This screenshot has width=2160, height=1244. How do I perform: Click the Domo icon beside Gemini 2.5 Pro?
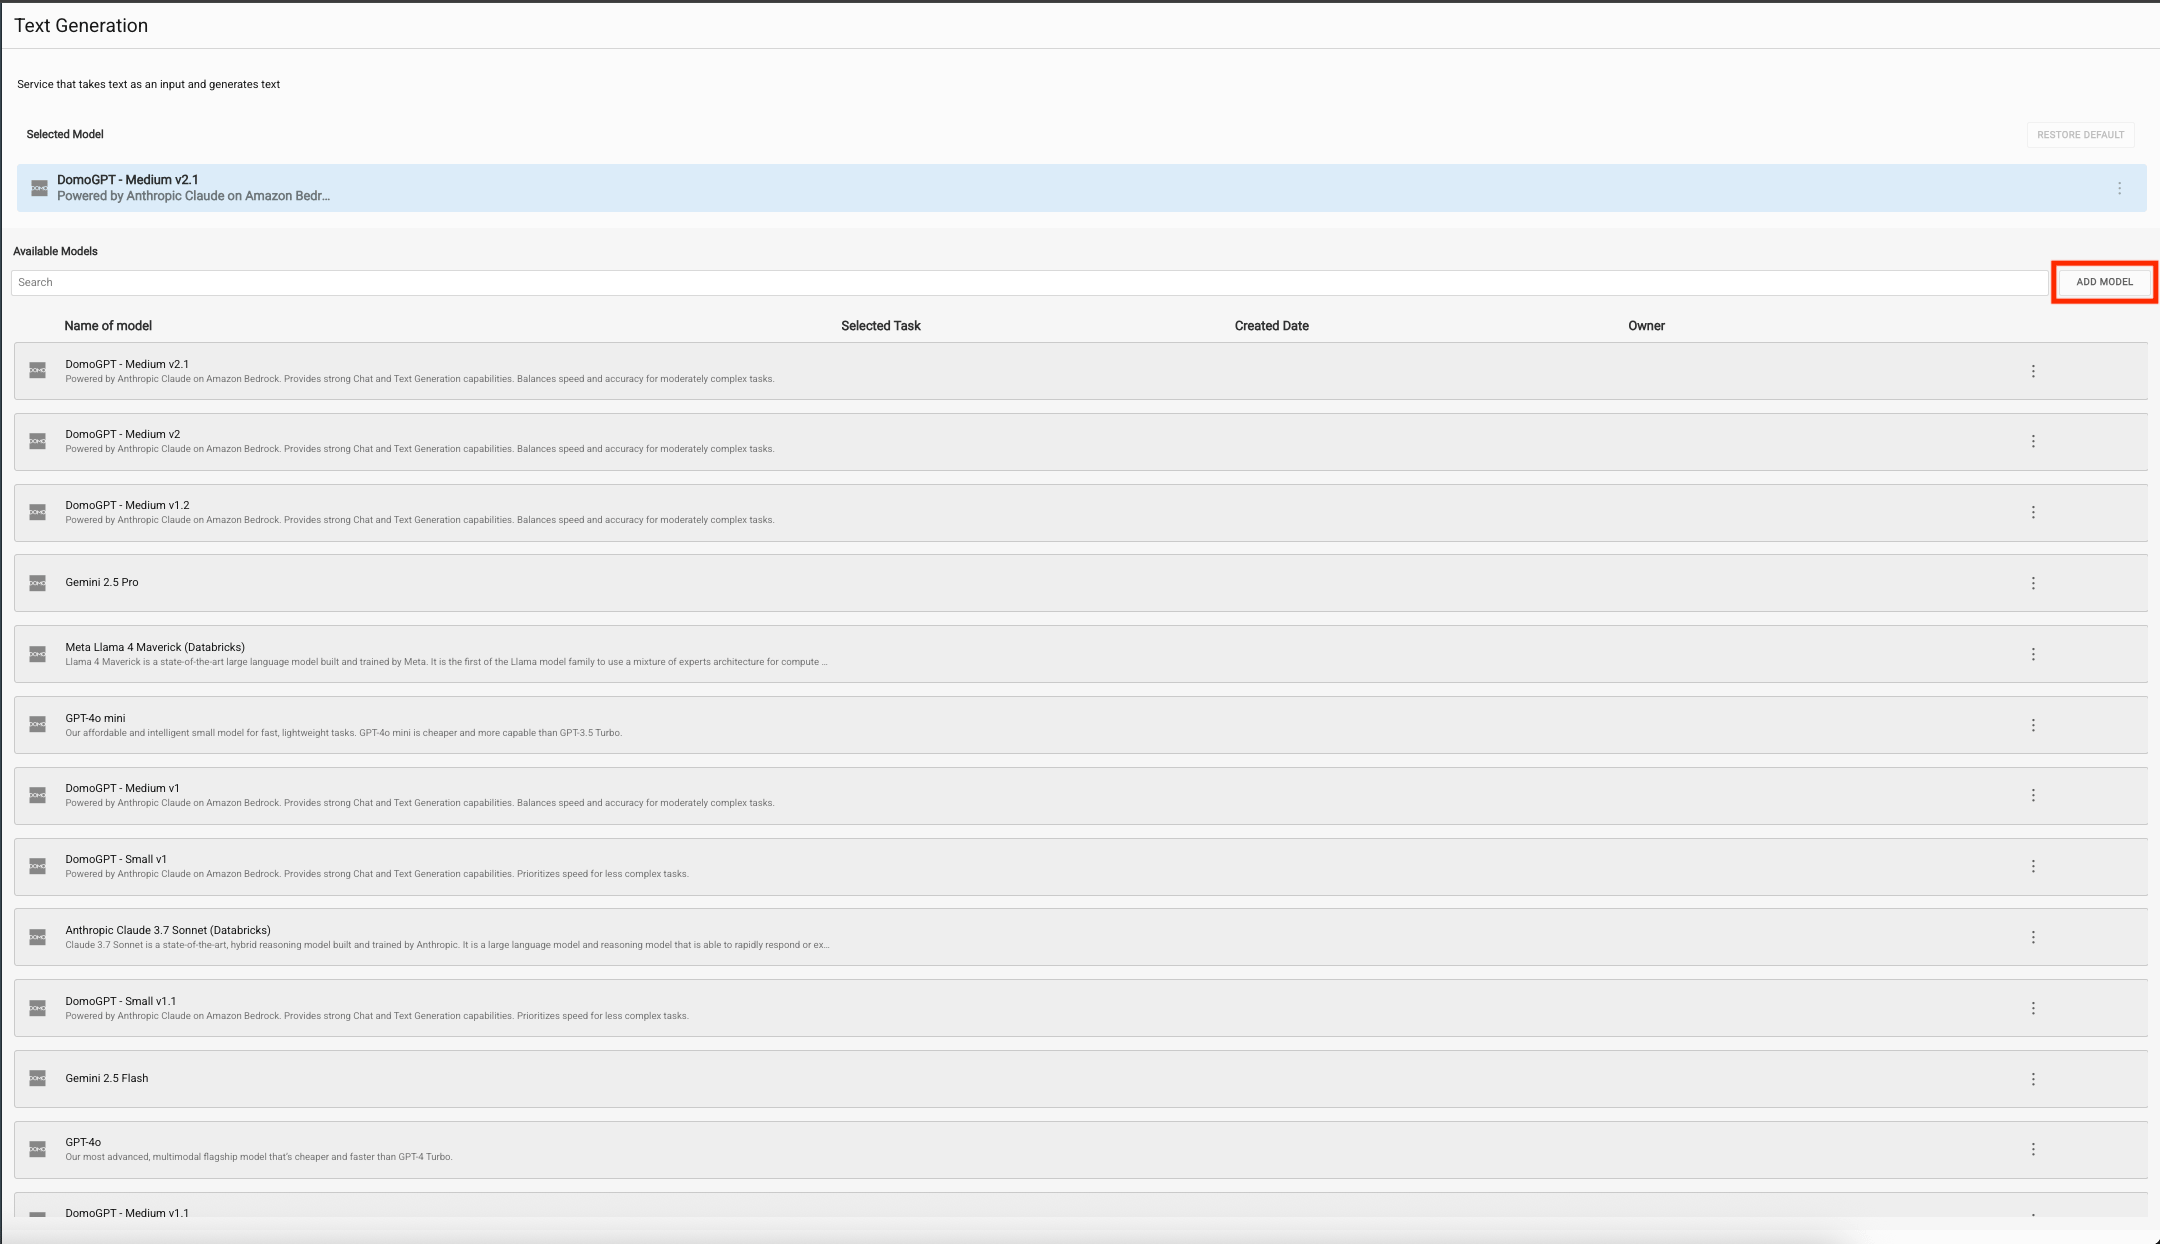coord(37,583)
